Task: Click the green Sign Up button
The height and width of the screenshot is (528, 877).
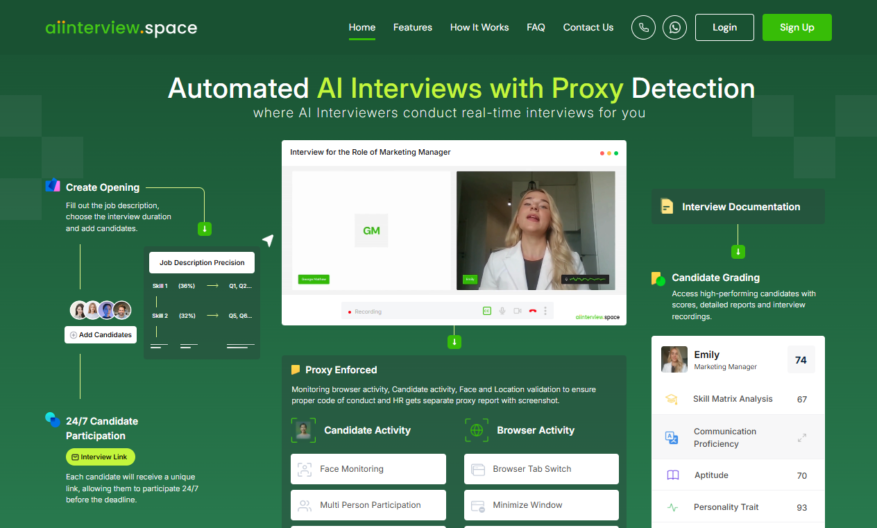Action: click(797, 27)
